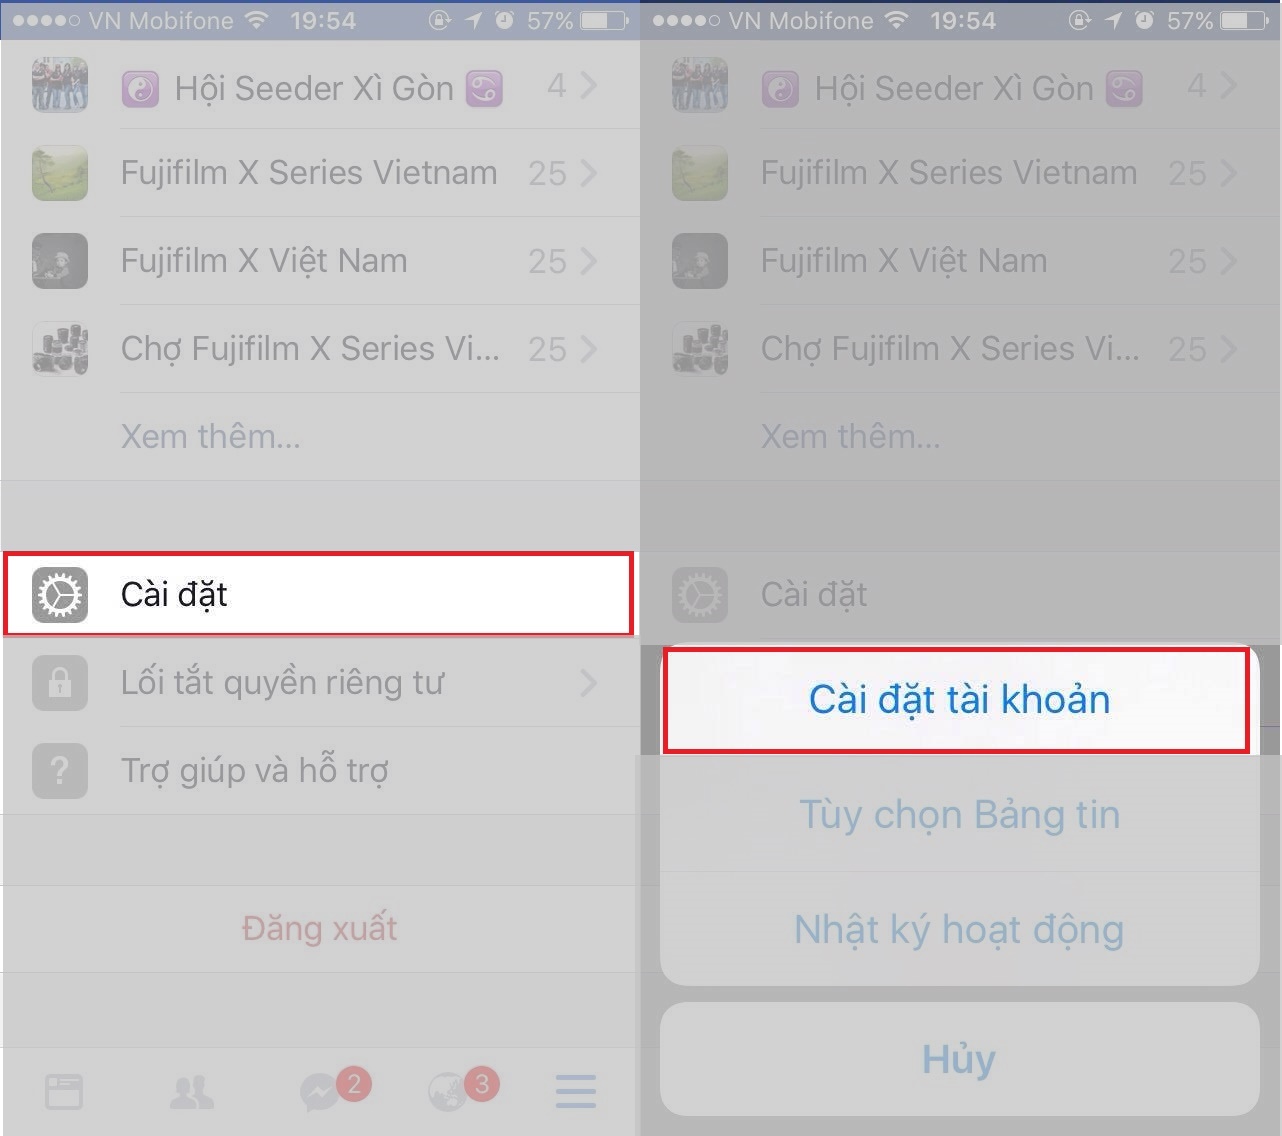Screen dimensions: 1282x1136
Task: Expand the Fujifilm X Series Vietnam chevron
Action: [x=588, y=173]
